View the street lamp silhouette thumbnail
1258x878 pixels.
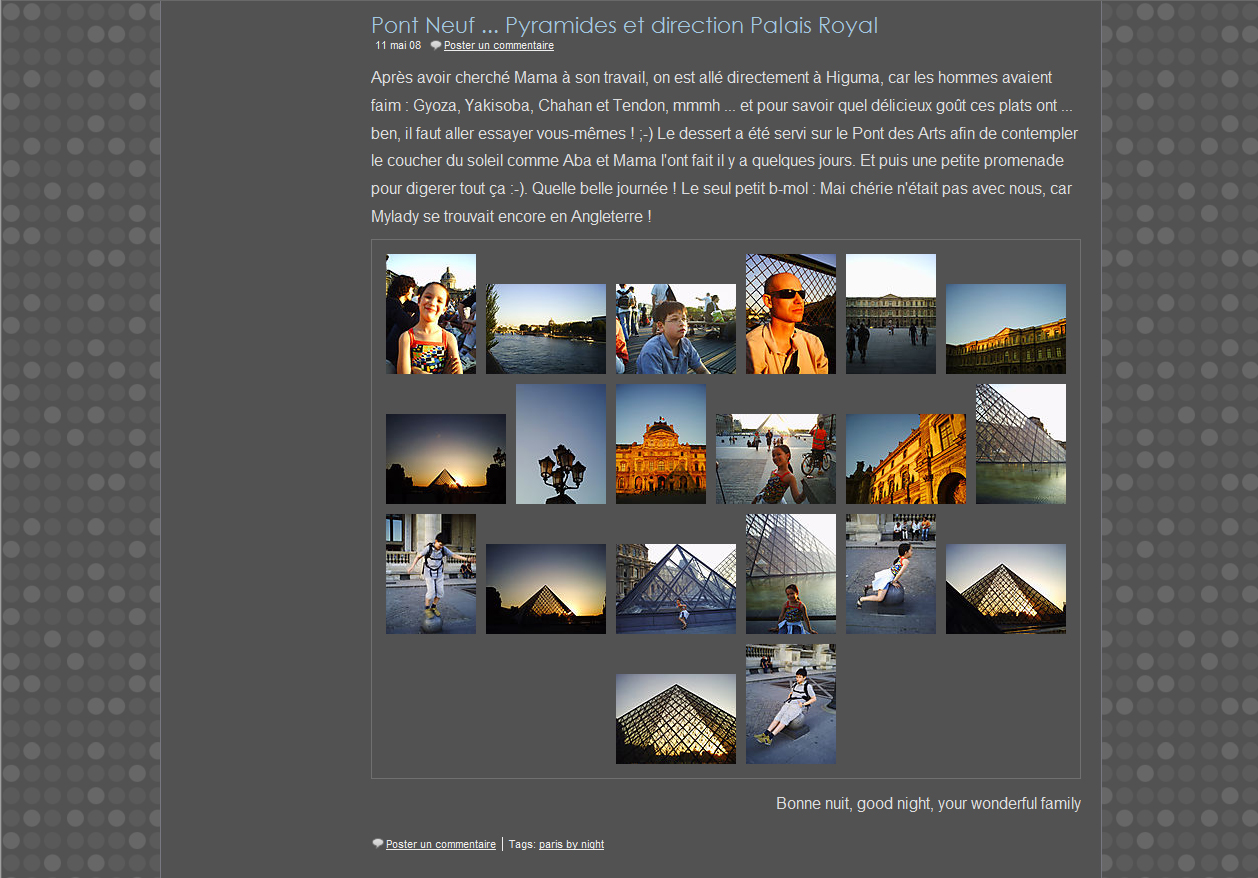pyautogui.click(x=561, y=444)
